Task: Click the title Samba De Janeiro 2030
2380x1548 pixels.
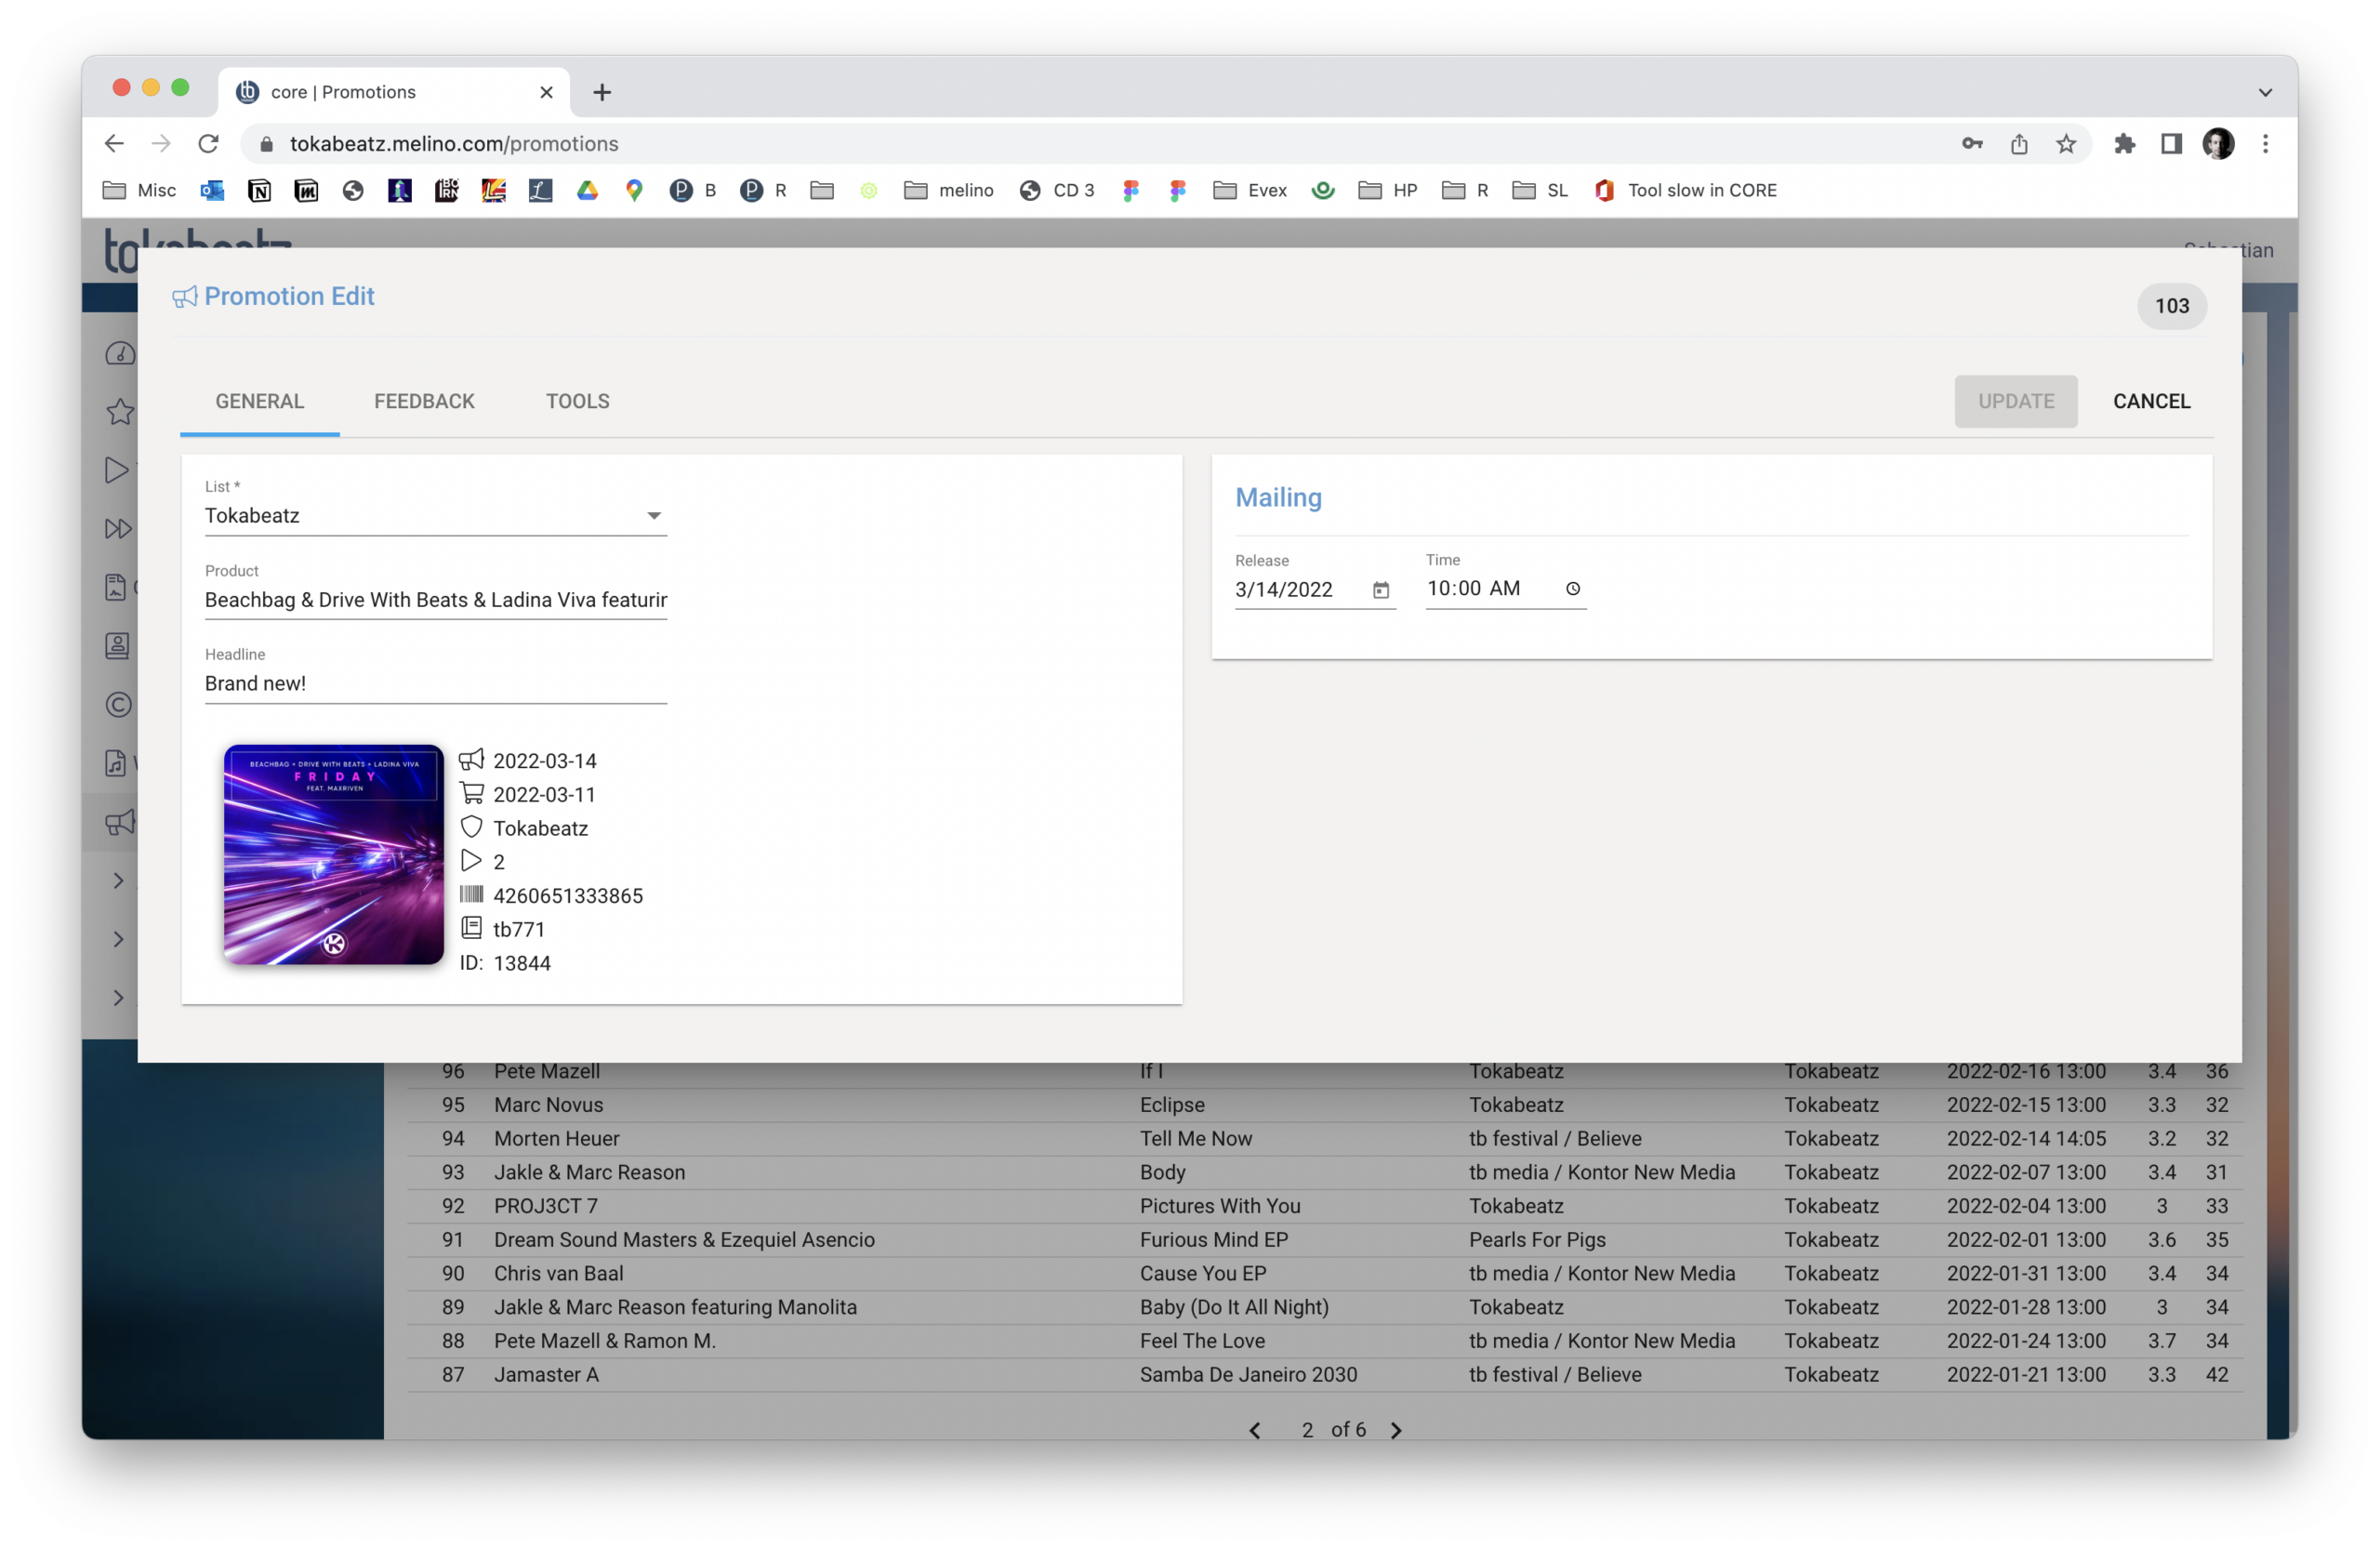Action: point(1249,1375)
